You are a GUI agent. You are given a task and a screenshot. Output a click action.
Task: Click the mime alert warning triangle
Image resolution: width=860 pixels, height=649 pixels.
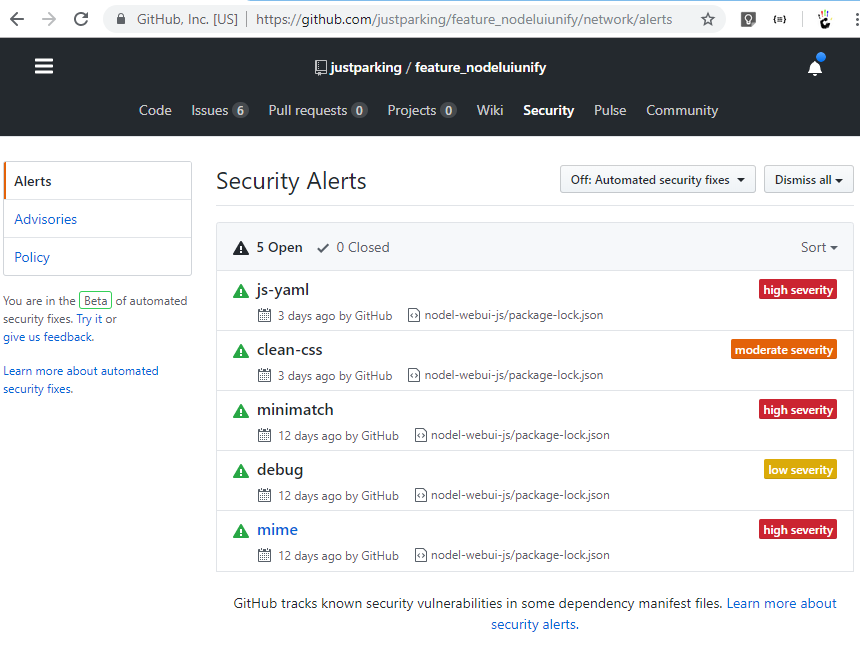point(241,531)
